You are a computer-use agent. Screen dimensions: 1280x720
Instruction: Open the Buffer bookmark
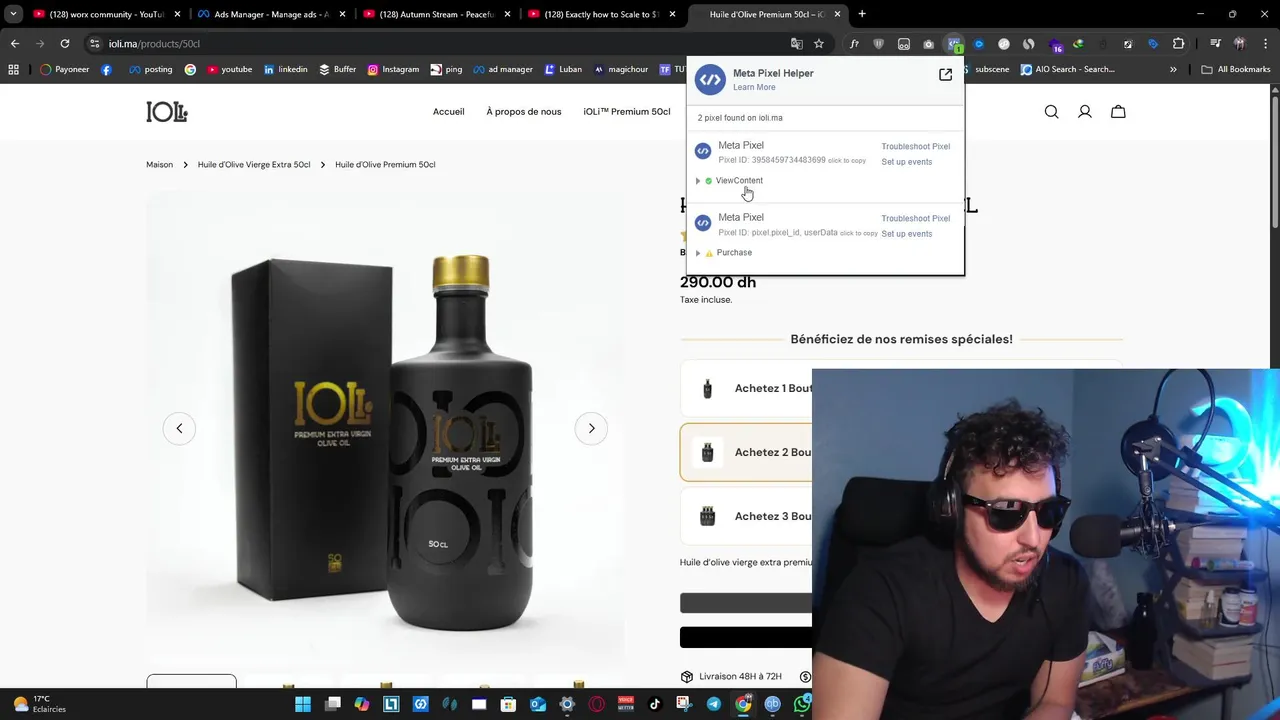point(338,69)
